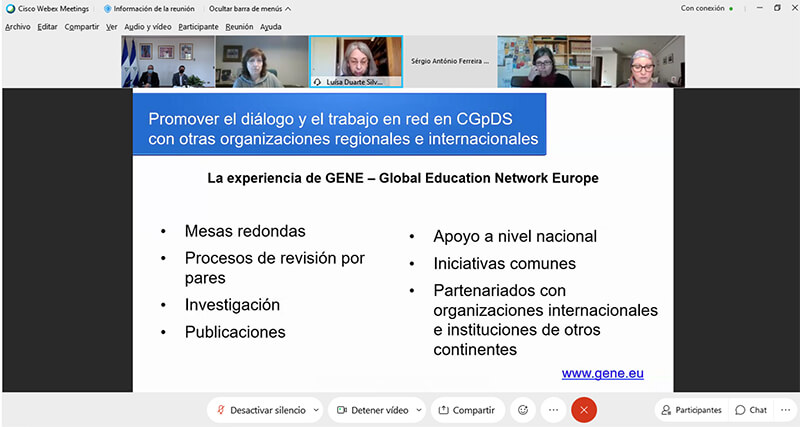Viewport: 800px width, 427px height.
Task: Select the Sérgio António Ferreira participant tile
Action: (x=450, y=62)
